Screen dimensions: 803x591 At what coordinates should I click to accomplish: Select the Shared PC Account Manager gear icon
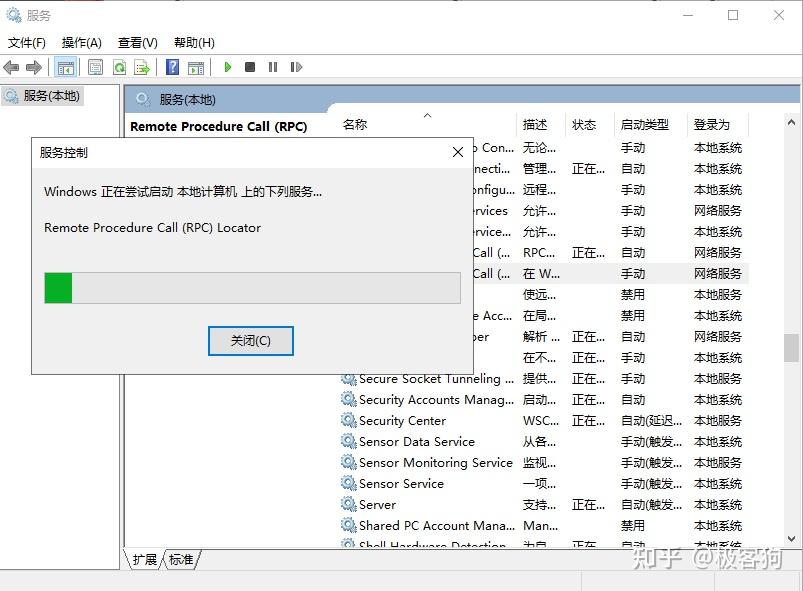tap(349, 525)
